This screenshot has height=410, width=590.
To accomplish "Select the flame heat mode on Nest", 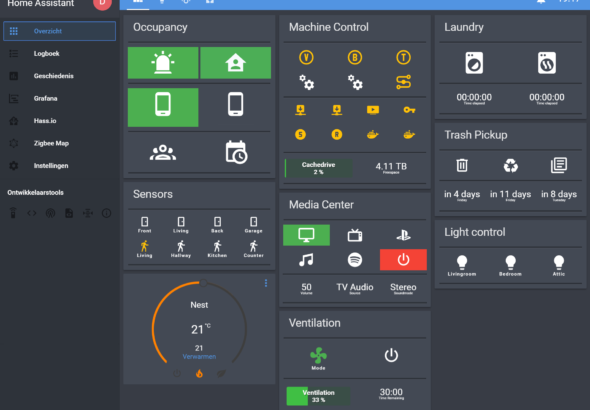I will (x=199, y=374).
